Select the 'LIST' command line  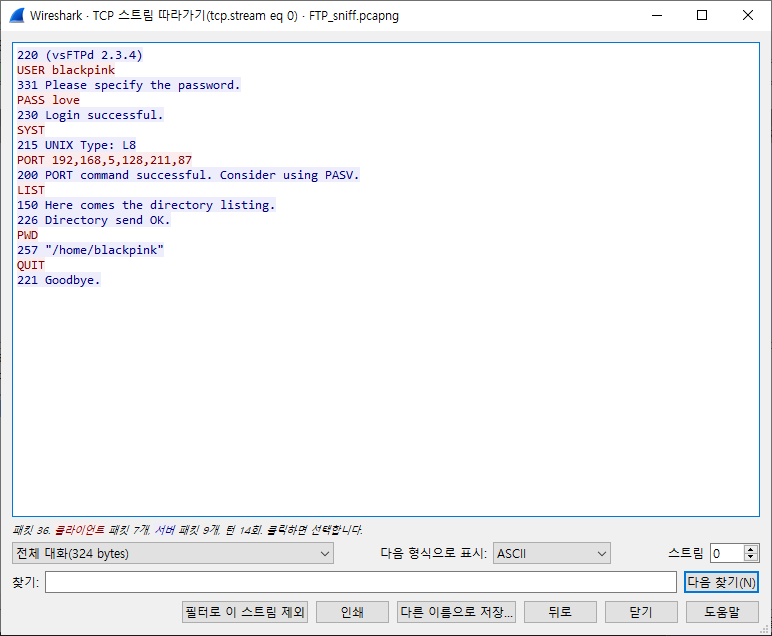31,190
